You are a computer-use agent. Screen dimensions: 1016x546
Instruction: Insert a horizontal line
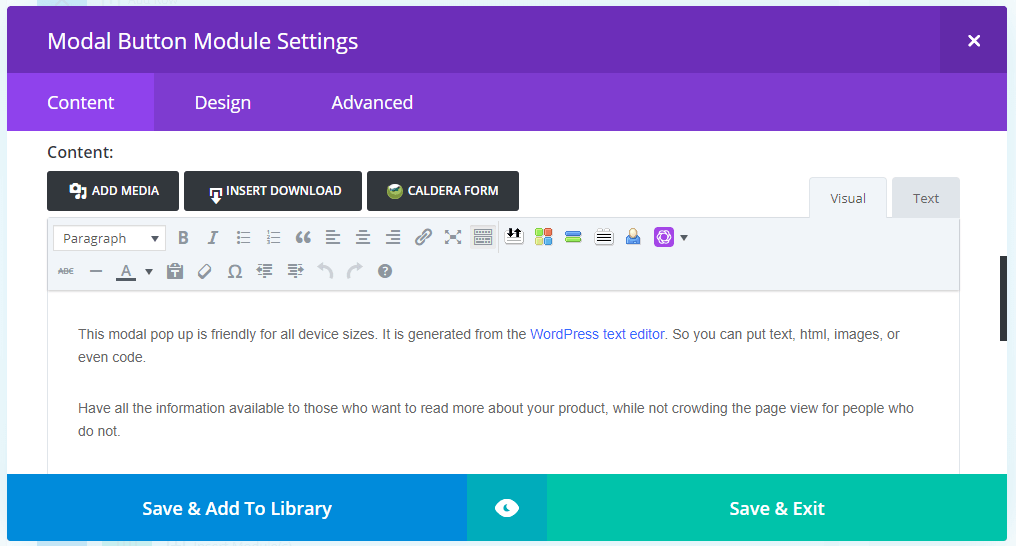pos(96,271)
